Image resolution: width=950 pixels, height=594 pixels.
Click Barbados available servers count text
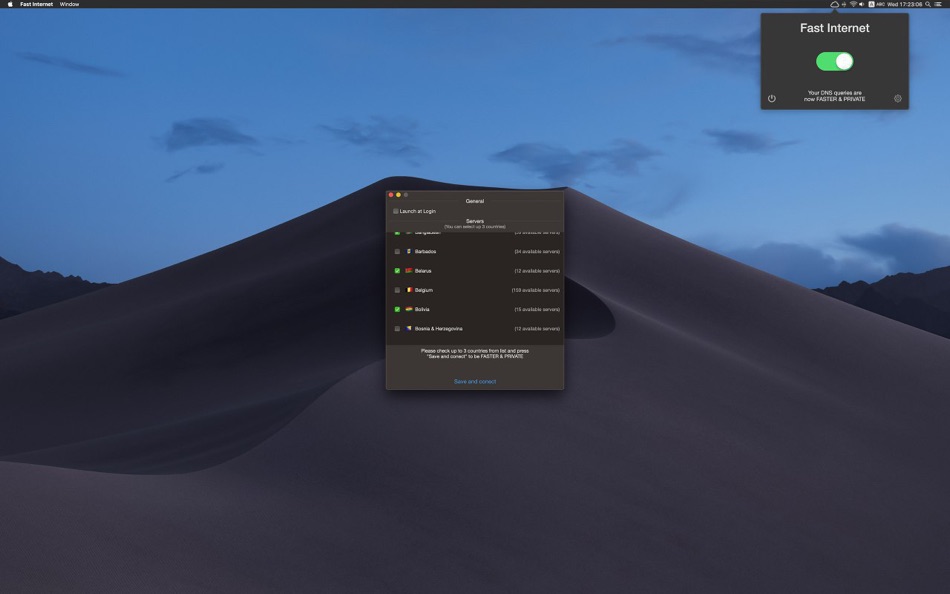pyautogui.click(x=537, y=252)
